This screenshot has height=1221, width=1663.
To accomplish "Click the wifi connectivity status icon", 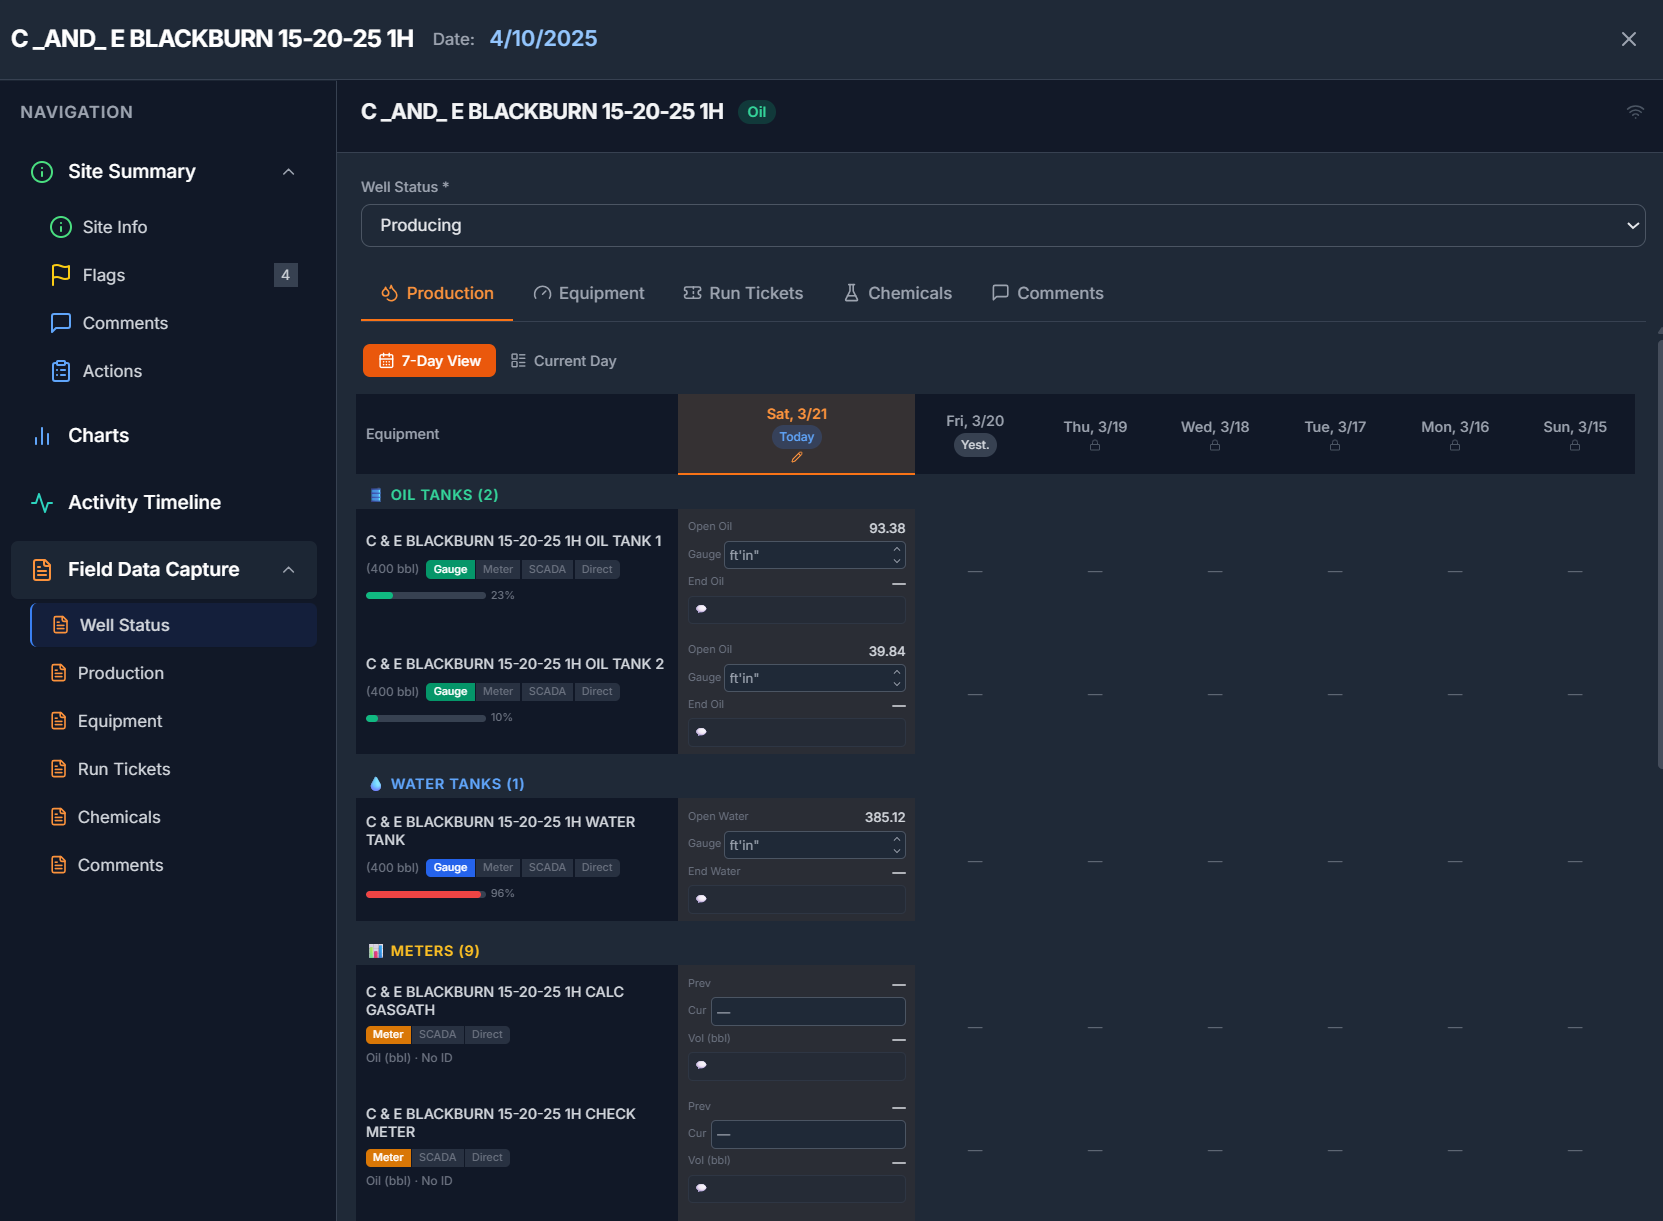I will 1635,112.
